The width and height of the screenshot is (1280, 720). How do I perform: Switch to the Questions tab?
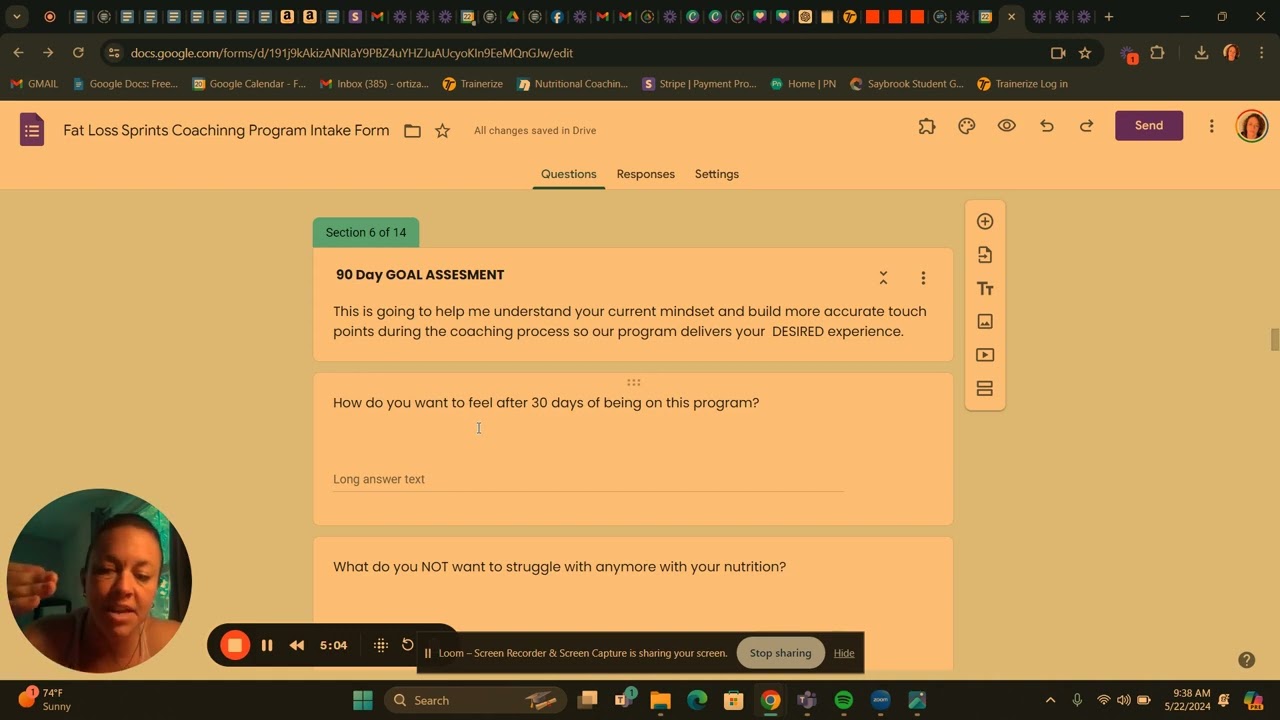point(568,174)
